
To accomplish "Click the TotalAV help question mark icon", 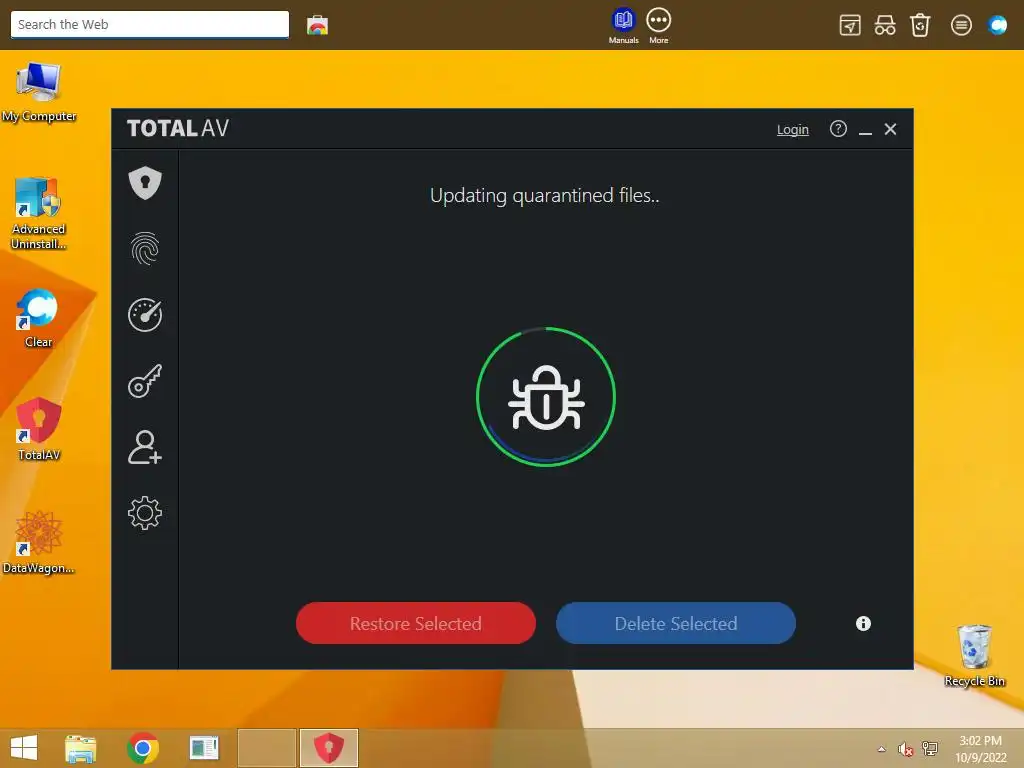I will 838,129.
